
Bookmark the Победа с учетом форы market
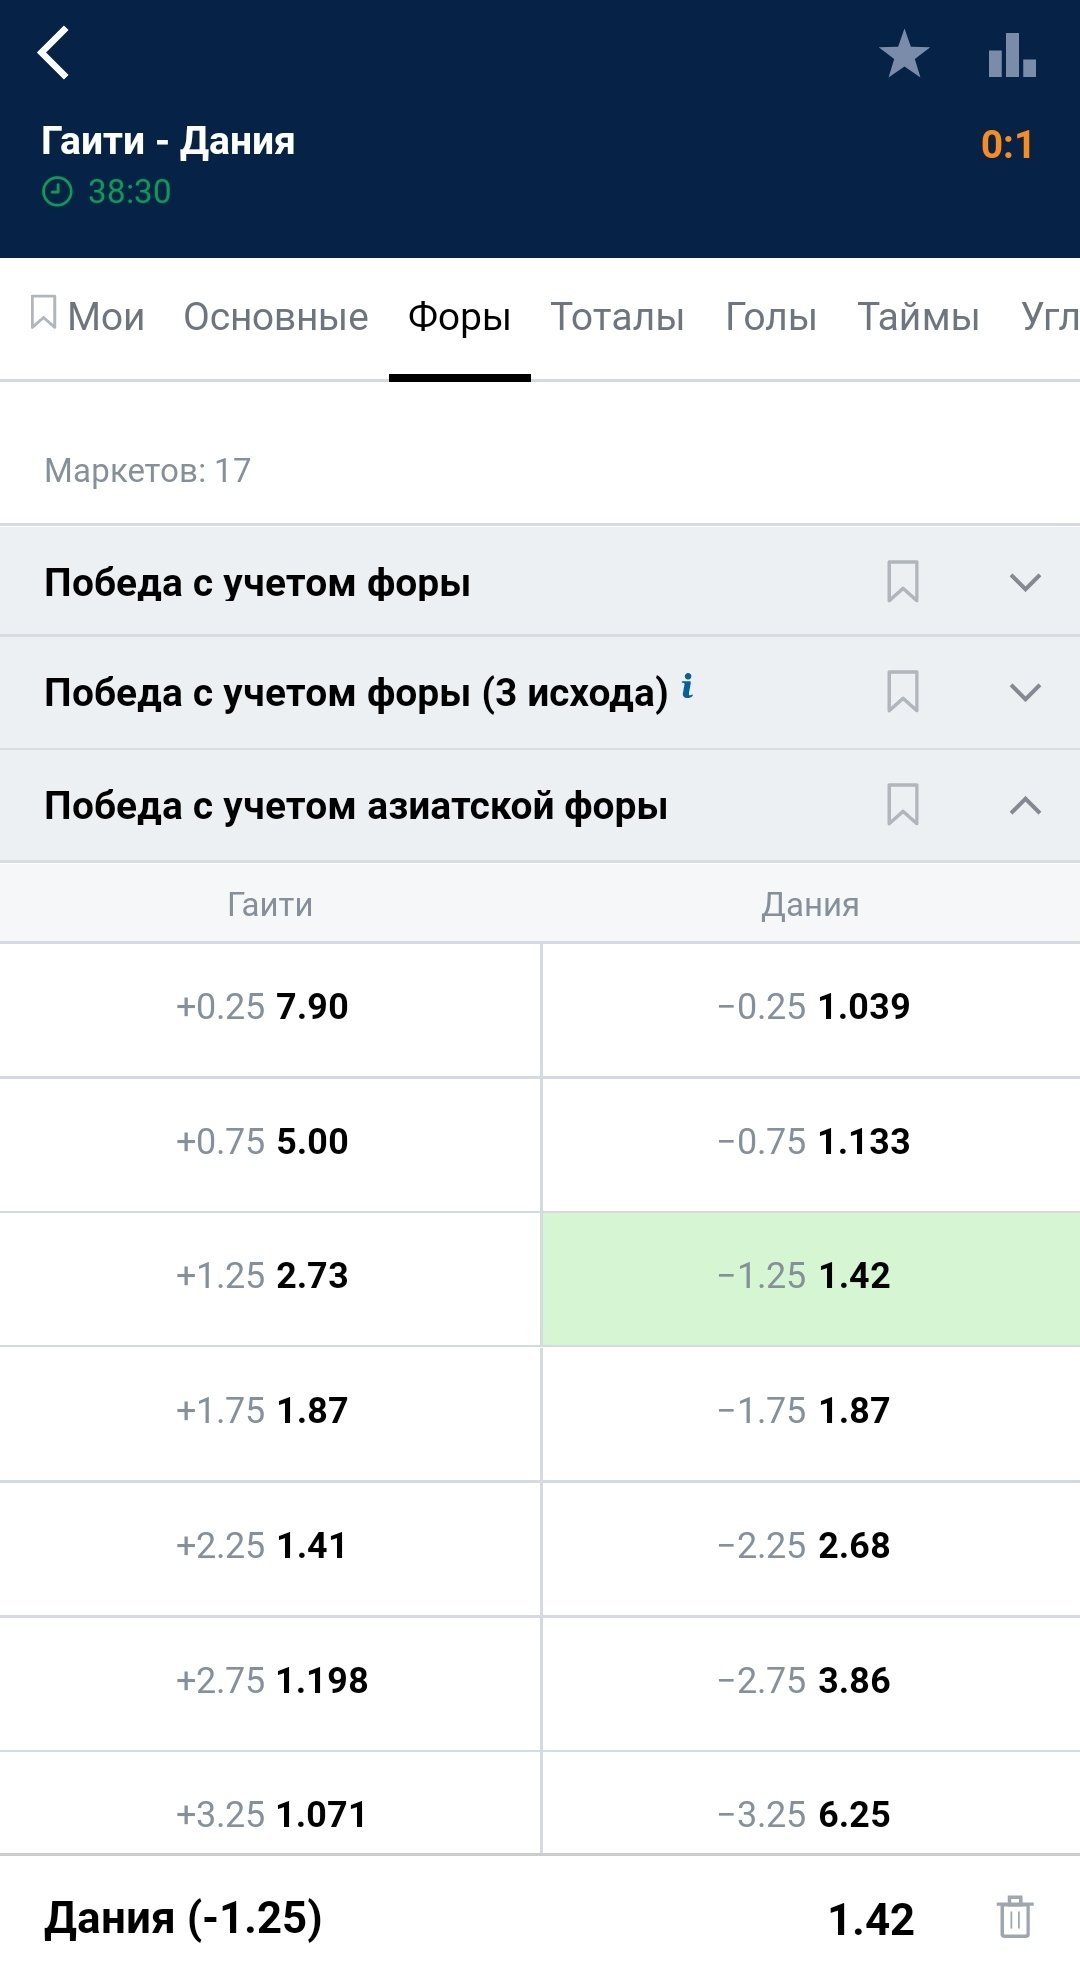coord(903,582)
